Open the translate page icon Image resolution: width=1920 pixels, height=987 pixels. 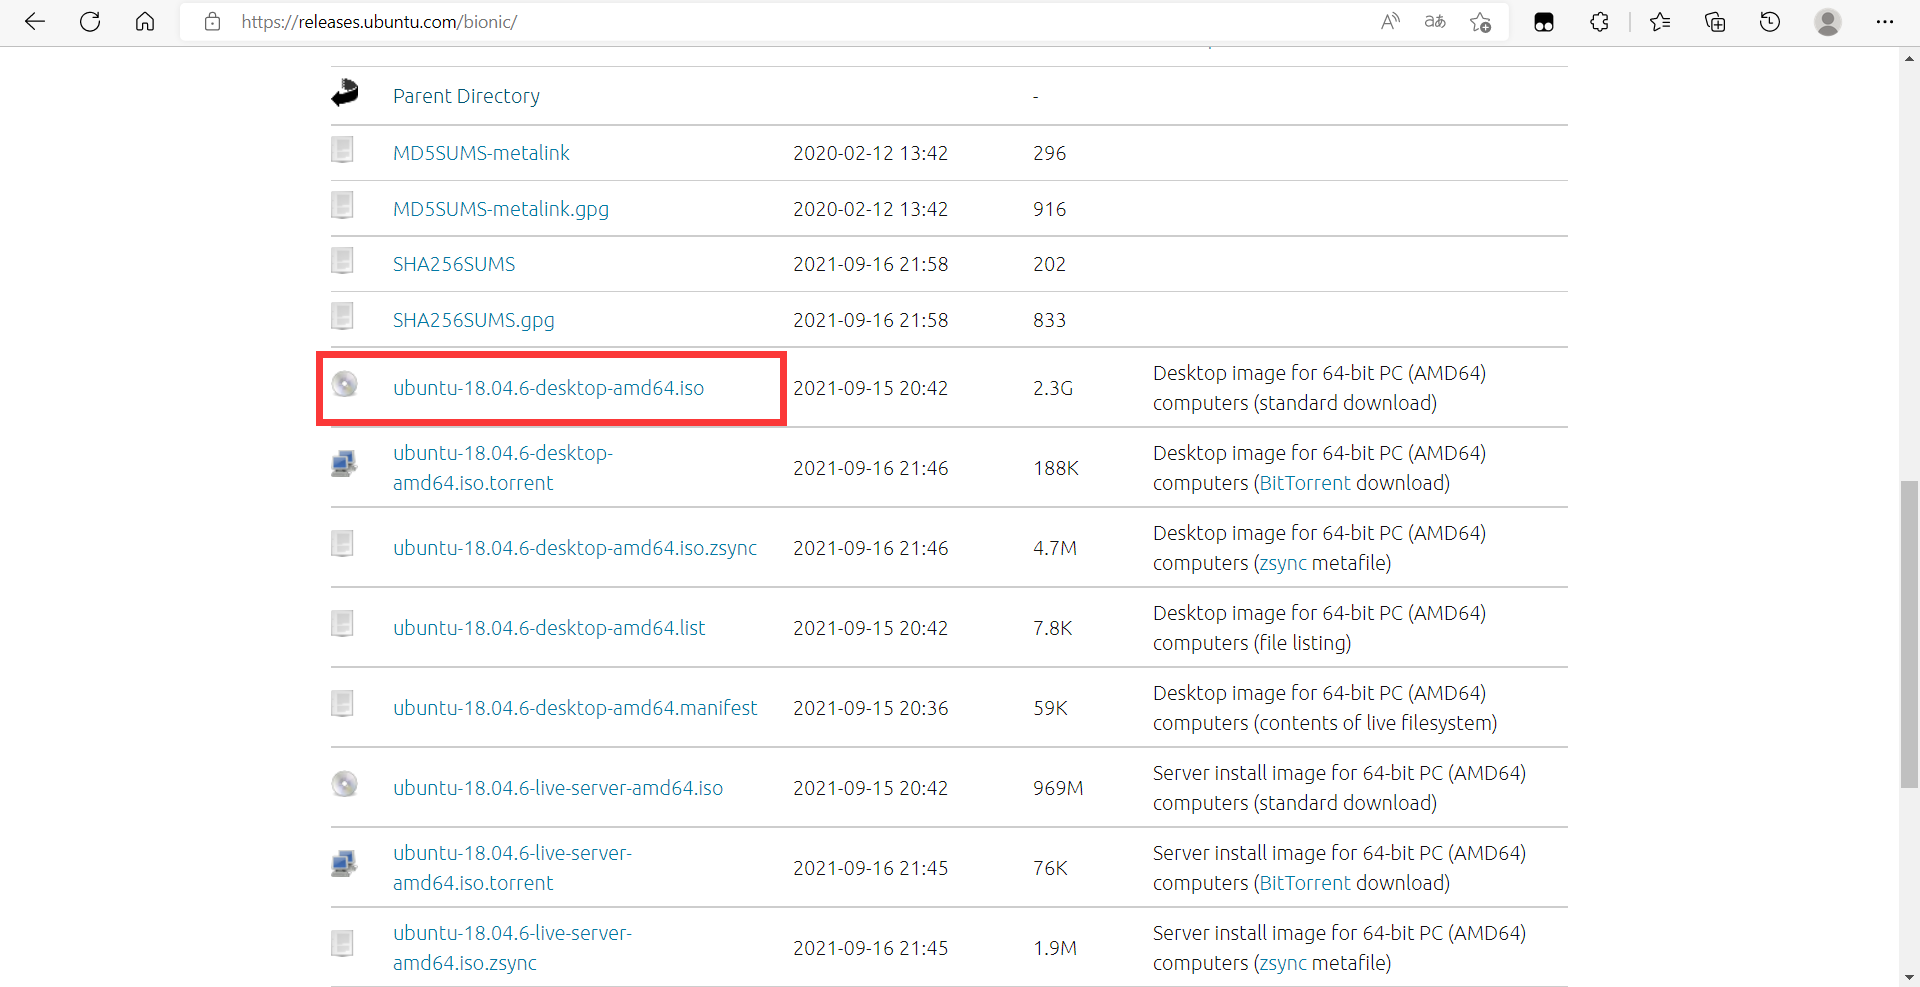click(x=1435, y=22)
